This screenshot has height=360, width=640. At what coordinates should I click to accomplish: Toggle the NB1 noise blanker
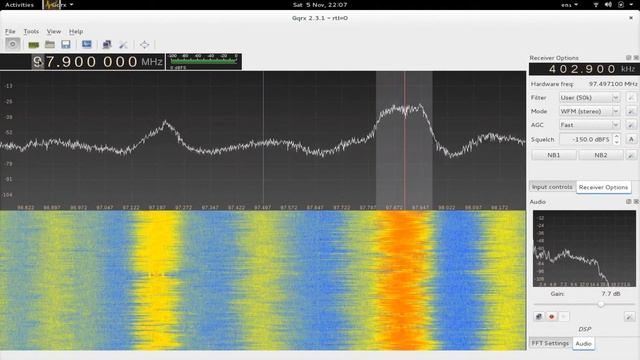(553, 155)
